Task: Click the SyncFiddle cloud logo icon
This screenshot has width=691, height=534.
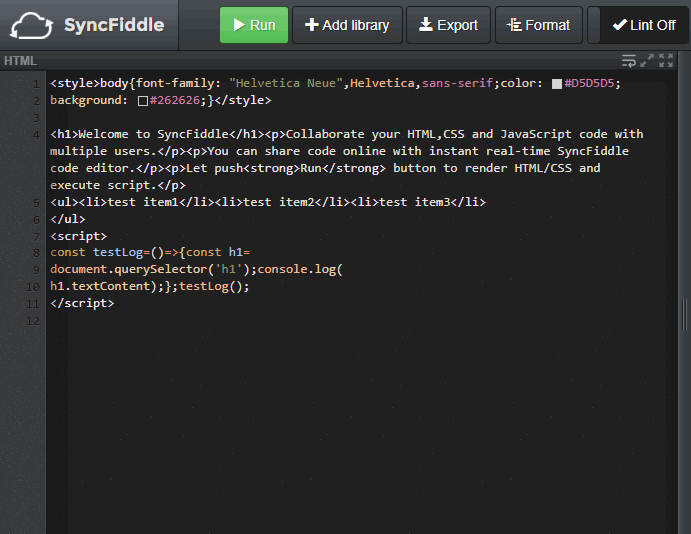Action: pyautogui.click(x=32, y=26)
